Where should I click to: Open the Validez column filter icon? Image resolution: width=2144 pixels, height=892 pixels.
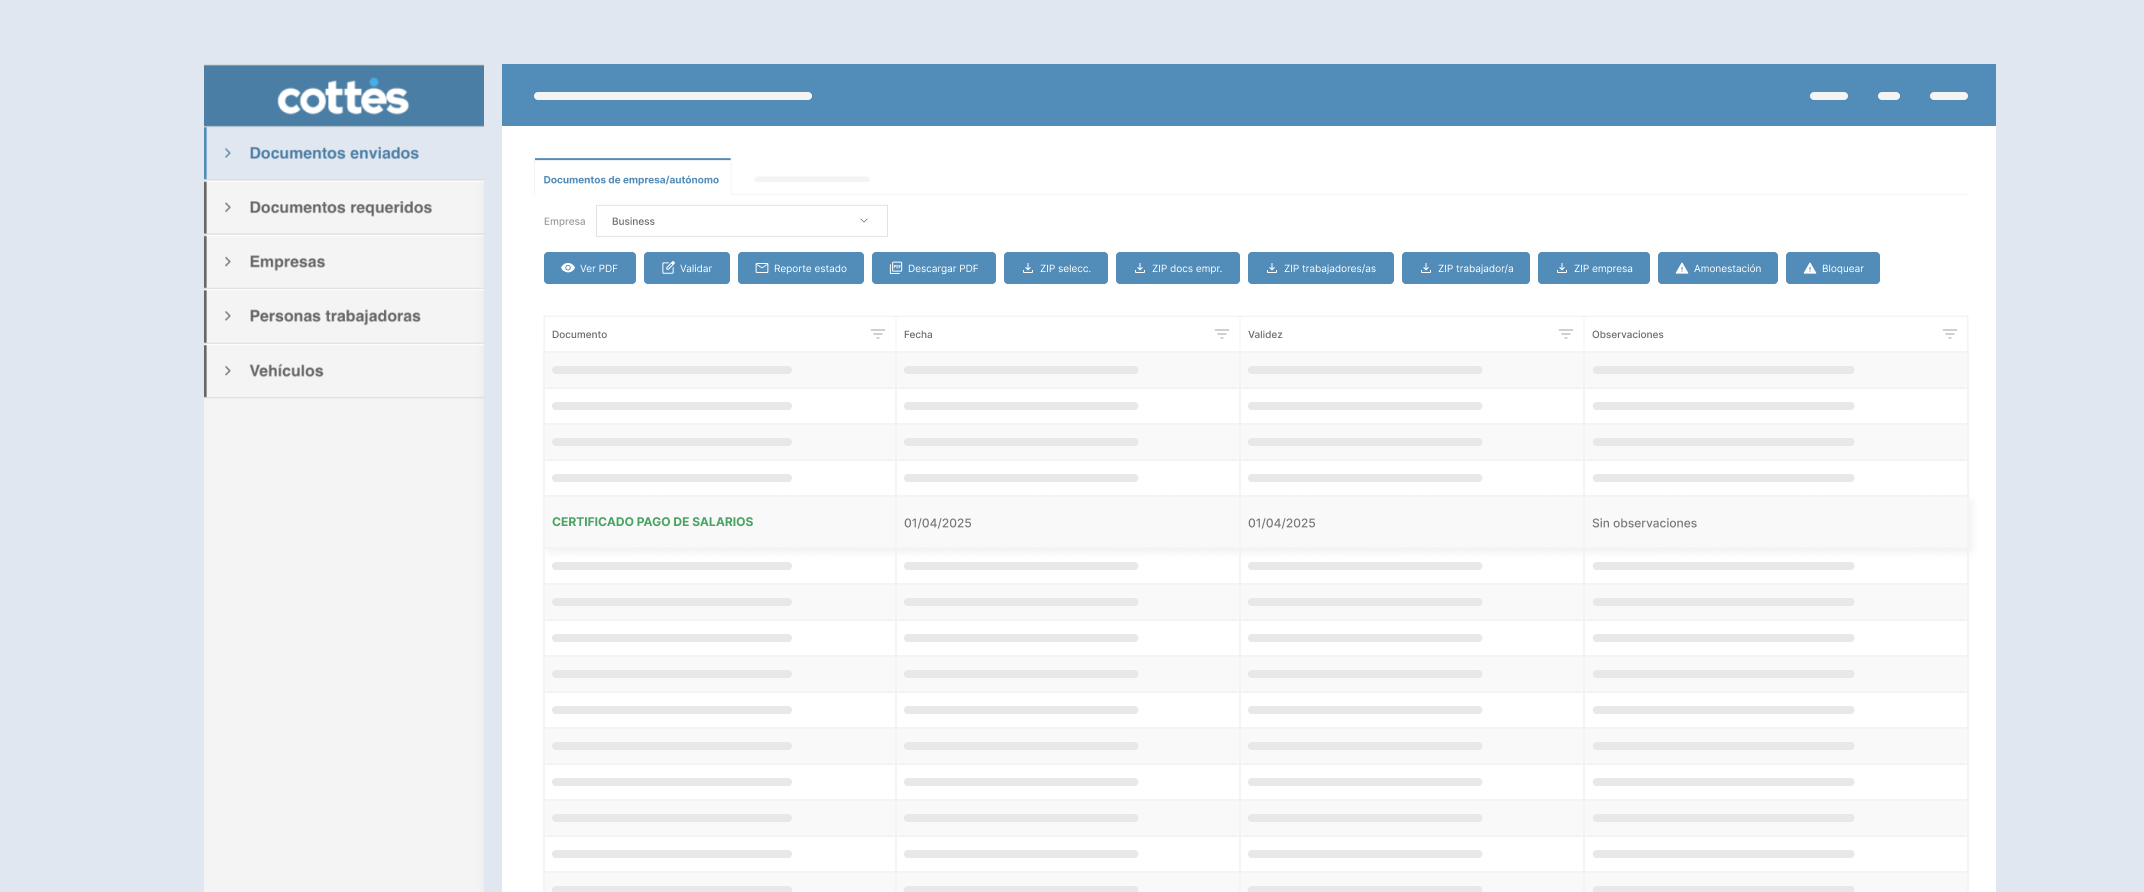pos(1565,334)
